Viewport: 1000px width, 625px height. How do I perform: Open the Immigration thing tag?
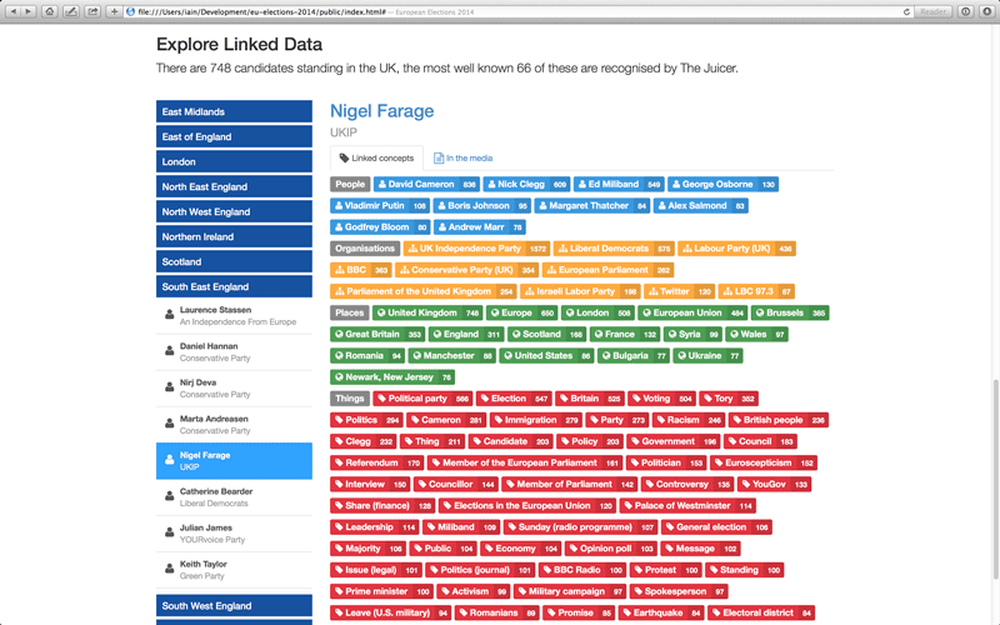[536, 420]
